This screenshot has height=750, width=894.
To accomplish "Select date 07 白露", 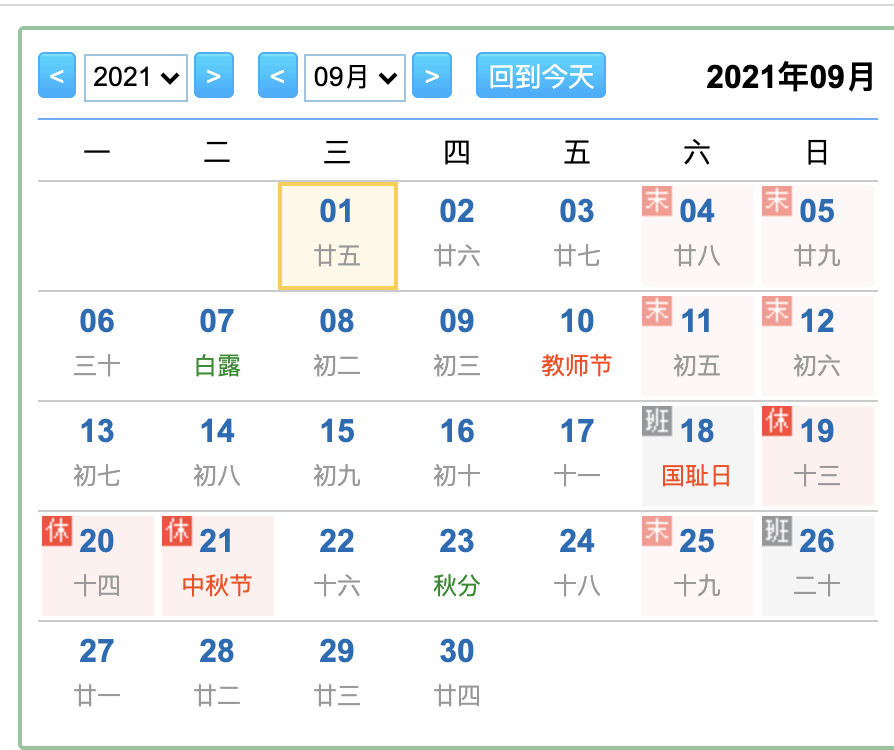I will [x=217, y=346].
